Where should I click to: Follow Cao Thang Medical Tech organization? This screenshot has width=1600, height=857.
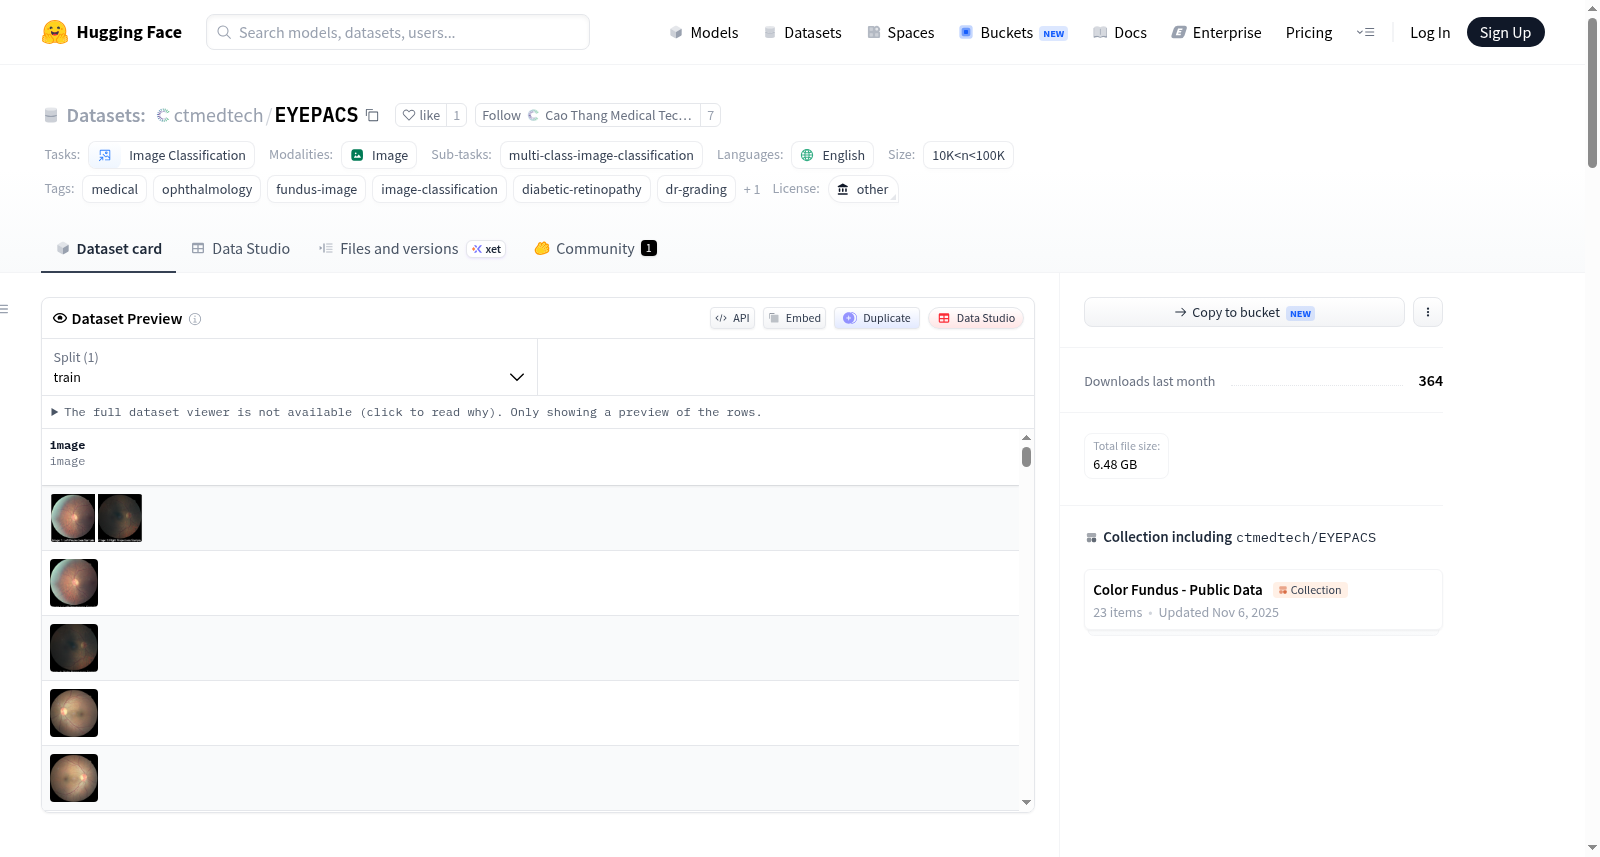(588, 115)
